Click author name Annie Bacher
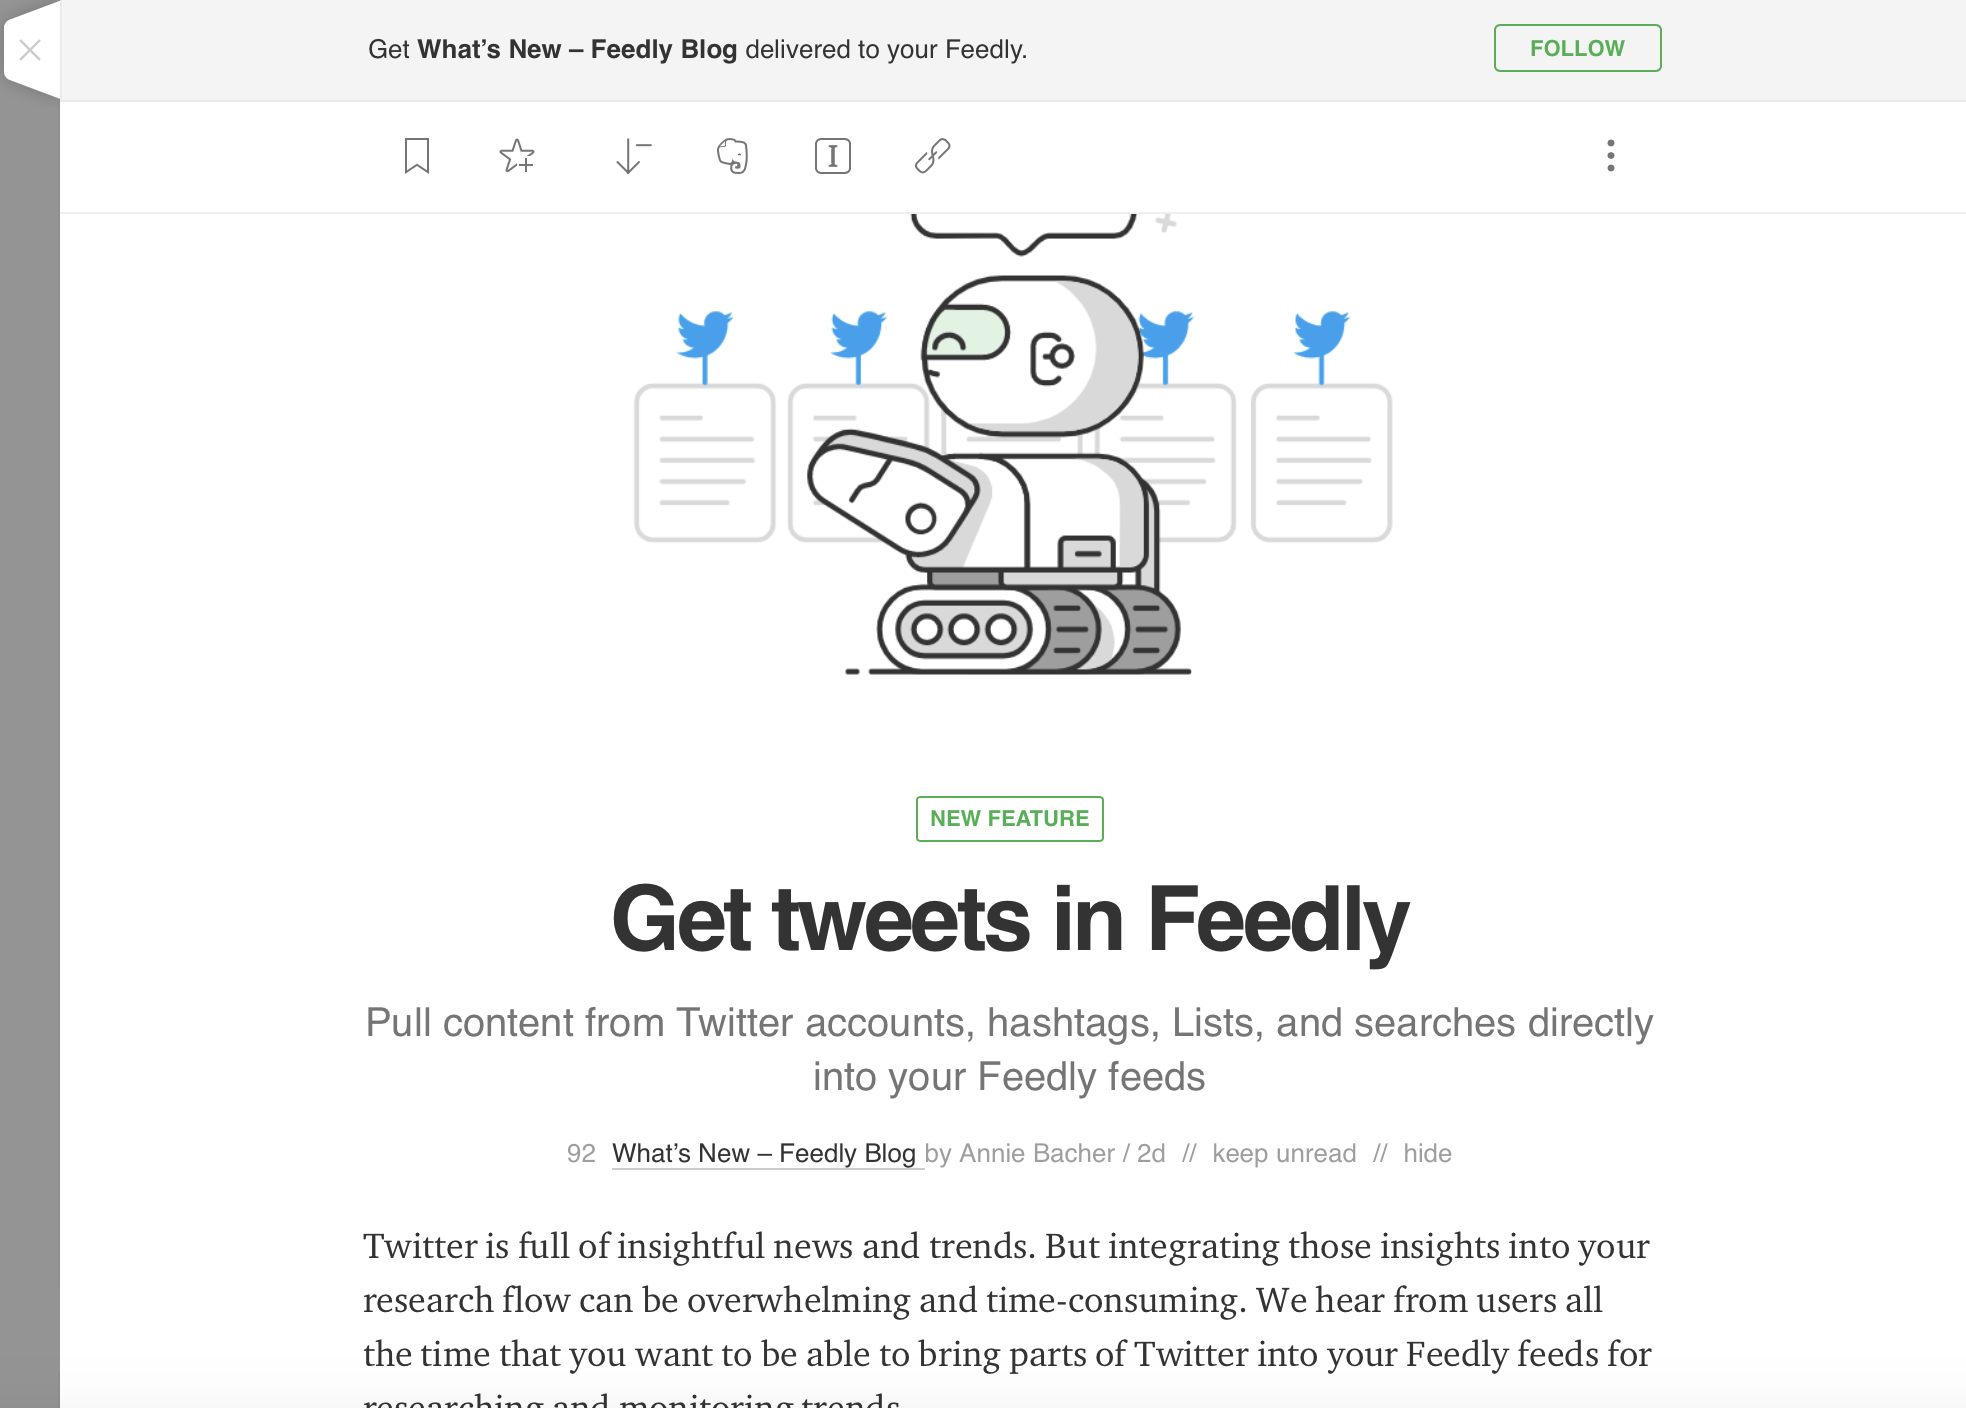The height and width of the screenshot is (1408, 1966). click(1037, 1153)
